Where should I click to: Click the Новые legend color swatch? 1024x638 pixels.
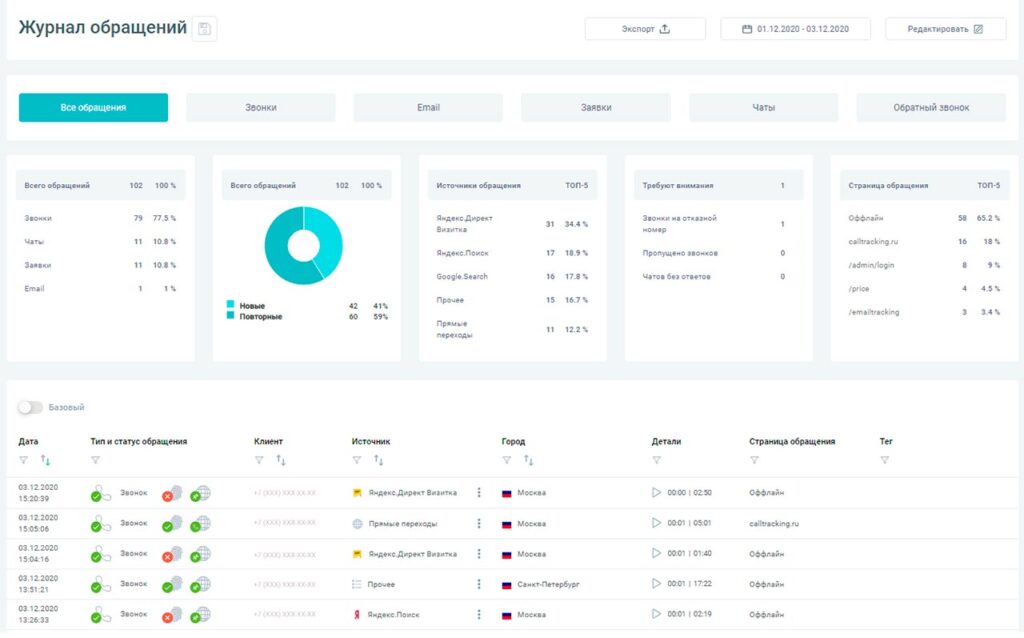pyautogui.click(x=230, y=304)
